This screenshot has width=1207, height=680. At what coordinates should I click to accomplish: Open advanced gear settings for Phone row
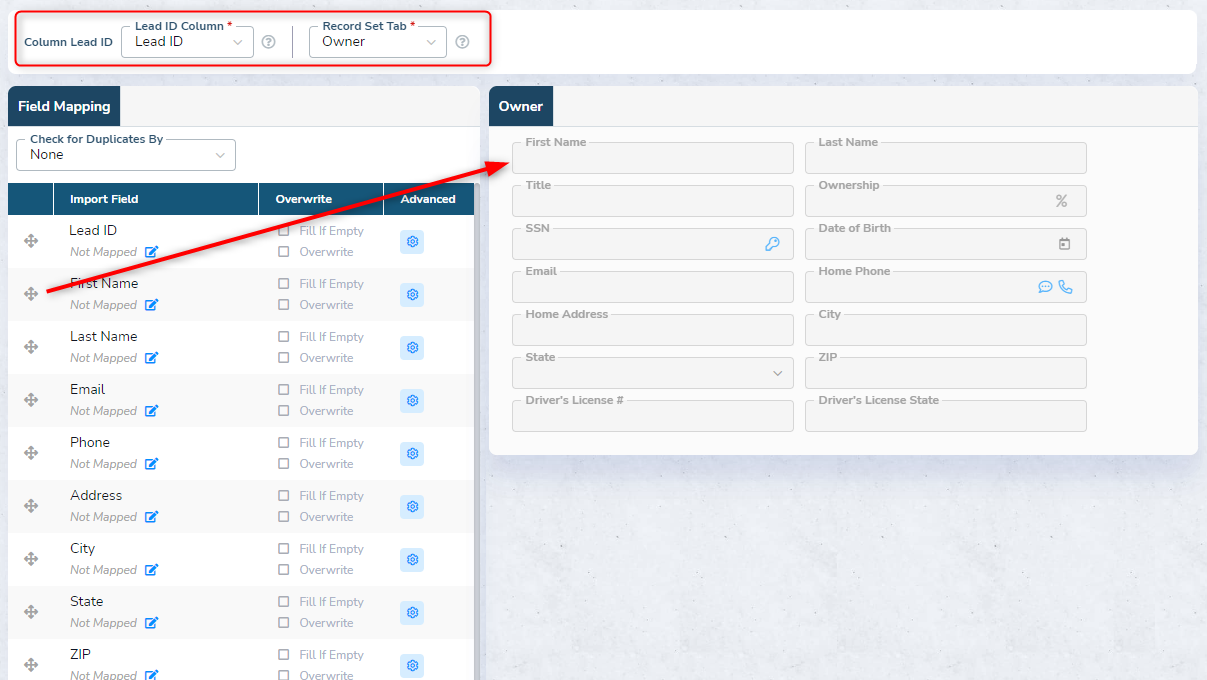[412, 454]
